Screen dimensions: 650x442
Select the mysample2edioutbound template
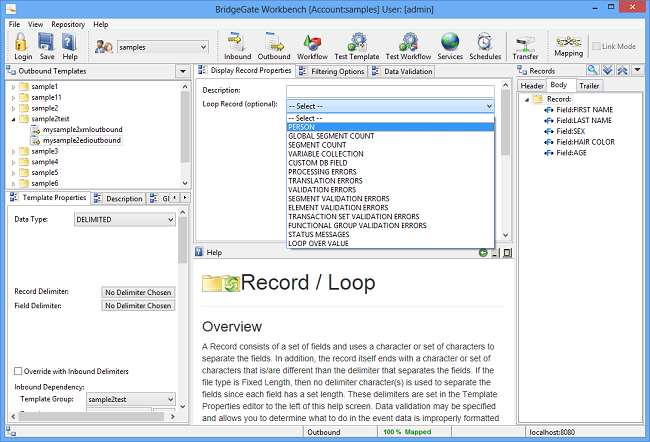click(x=82, y=141)
